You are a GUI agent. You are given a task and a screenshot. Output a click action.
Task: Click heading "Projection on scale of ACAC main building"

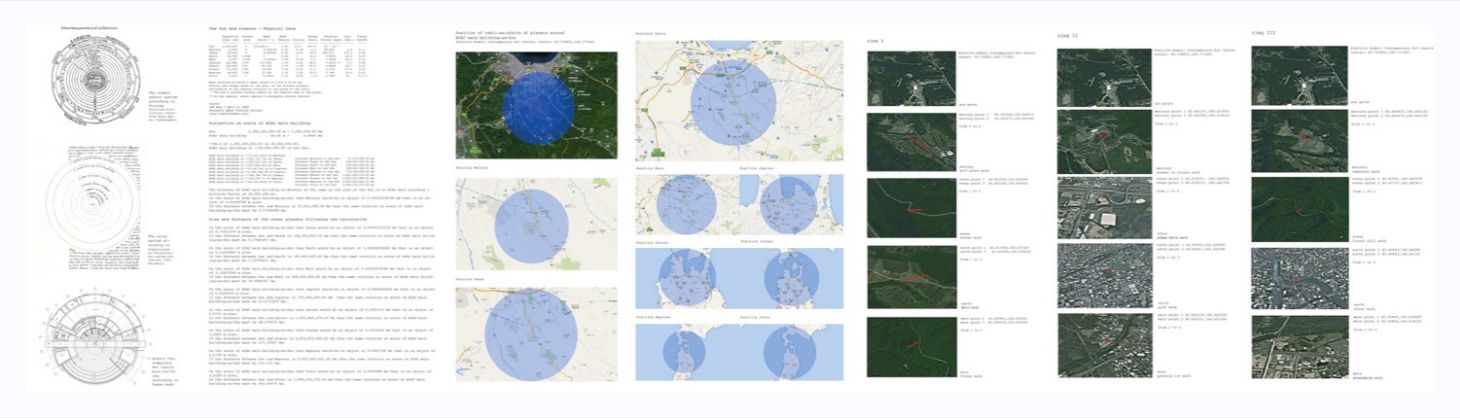click(258, 123)
